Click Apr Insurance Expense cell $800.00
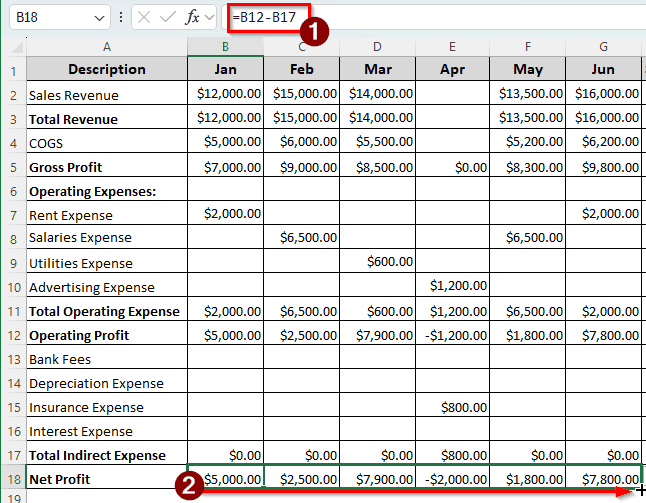 (452, 405)
